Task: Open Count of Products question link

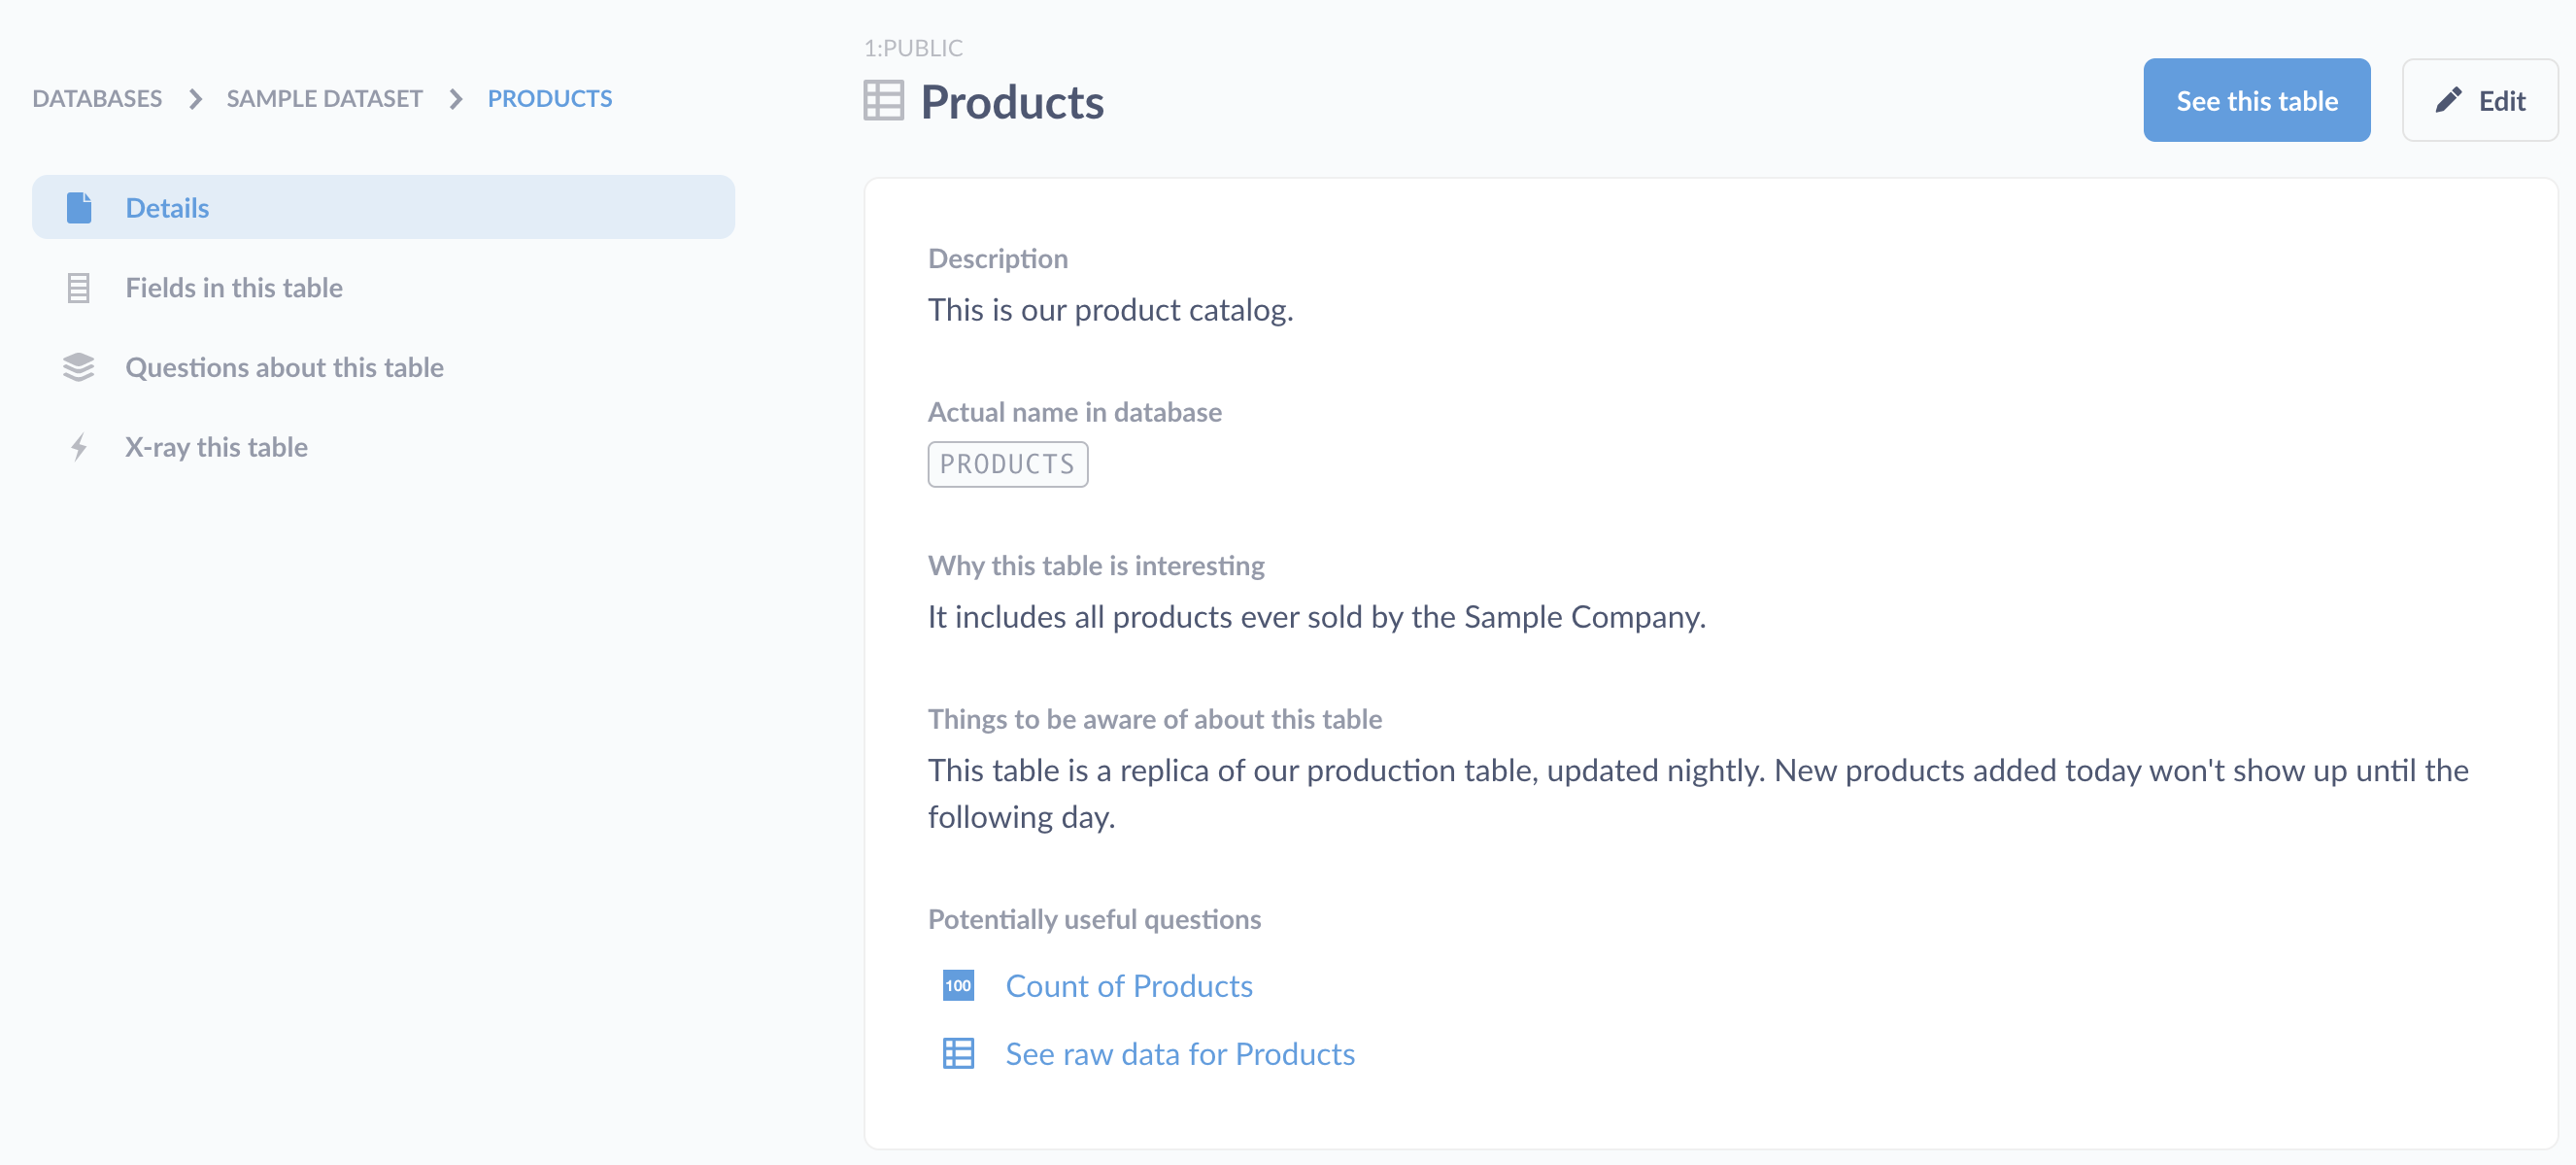Action: click(x=1131, y=986)
